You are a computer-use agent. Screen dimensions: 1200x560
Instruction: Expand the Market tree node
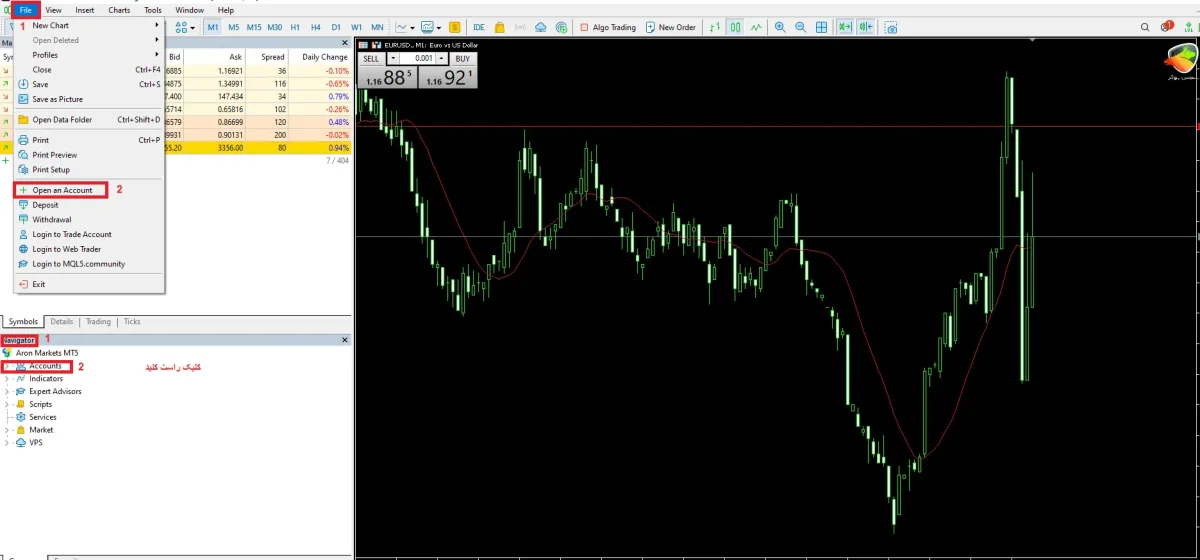pyautogui.click(x=7, y=430)
